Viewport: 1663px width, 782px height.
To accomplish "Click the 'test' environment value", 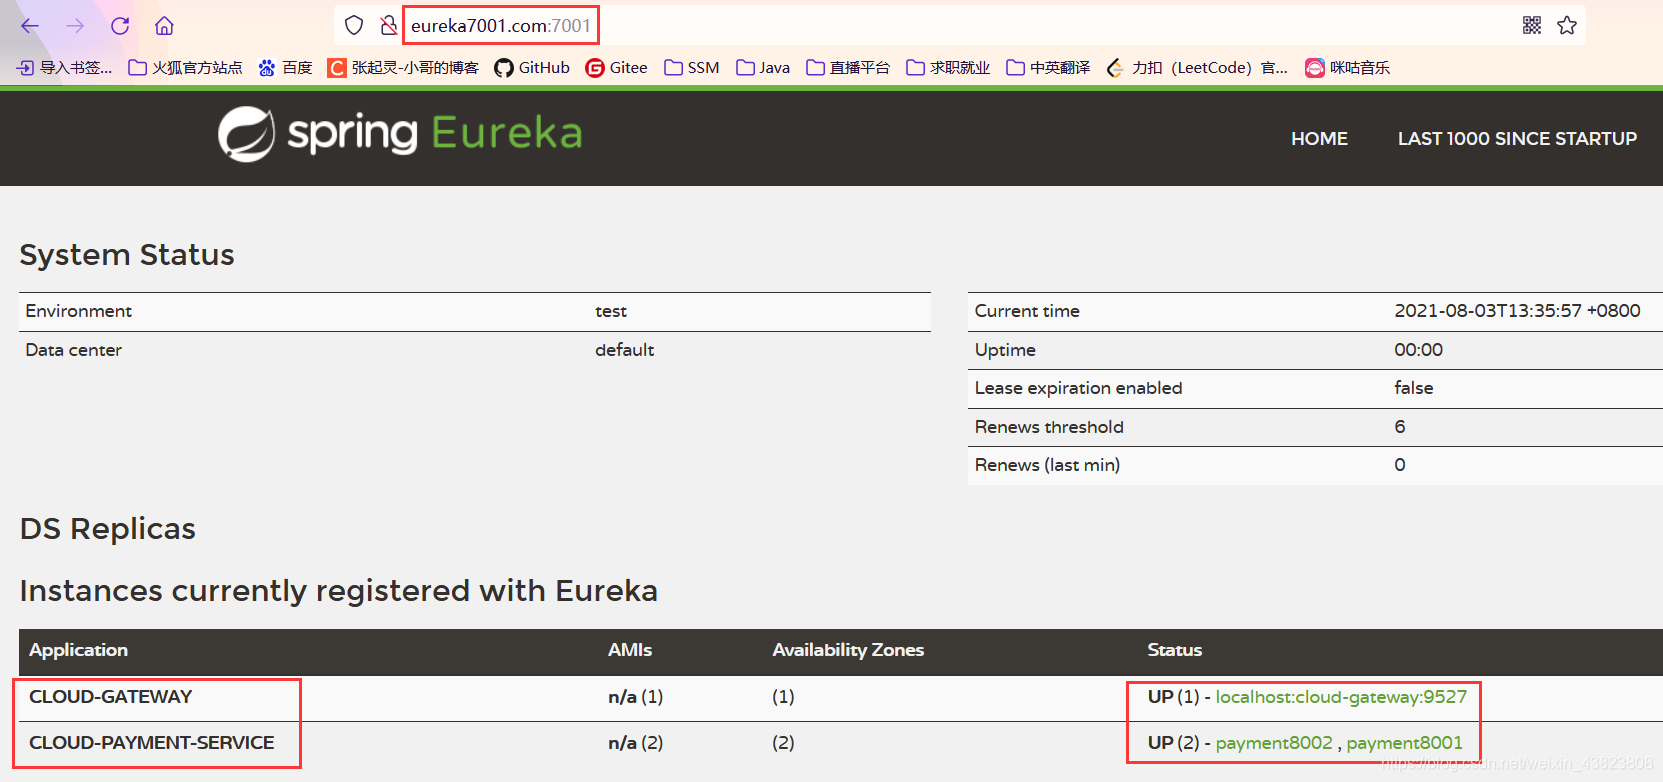I will click(611, 312).
